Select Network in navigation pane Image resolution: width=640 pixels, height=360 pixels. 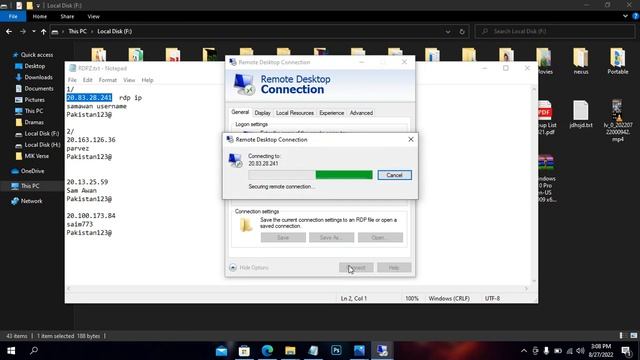click(x=27, y=201)
